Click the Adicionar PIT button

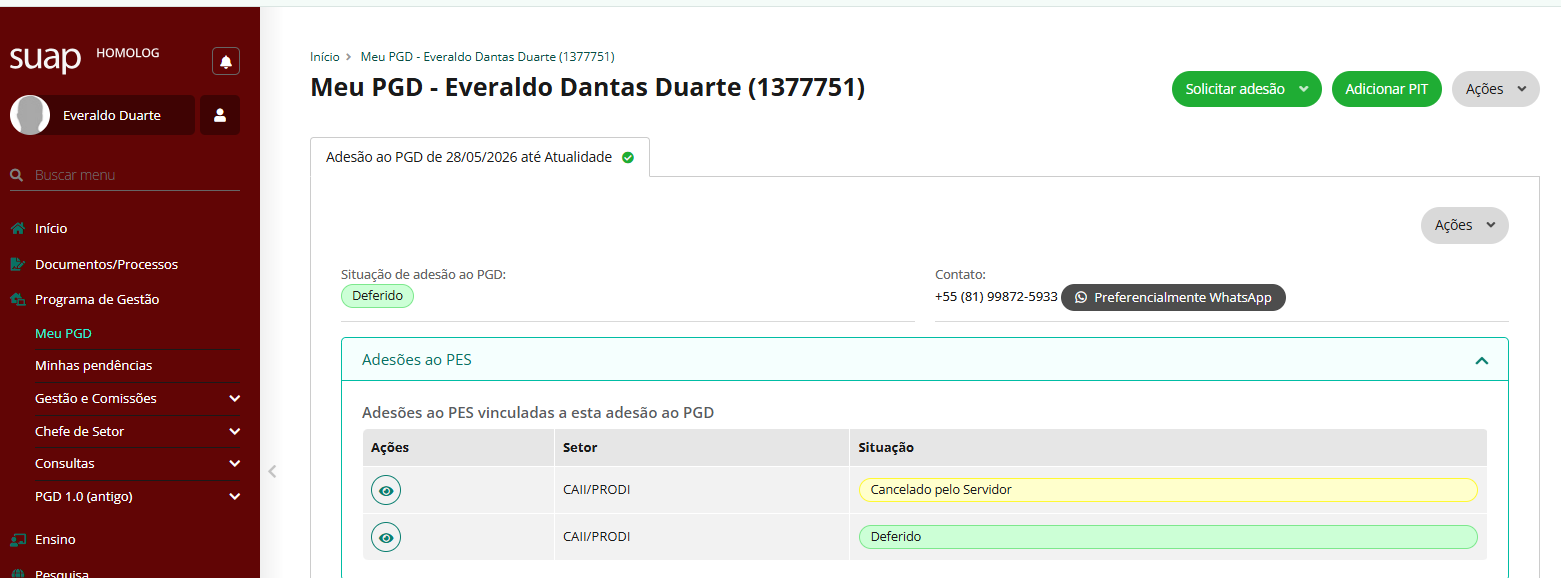(1387, 89)
